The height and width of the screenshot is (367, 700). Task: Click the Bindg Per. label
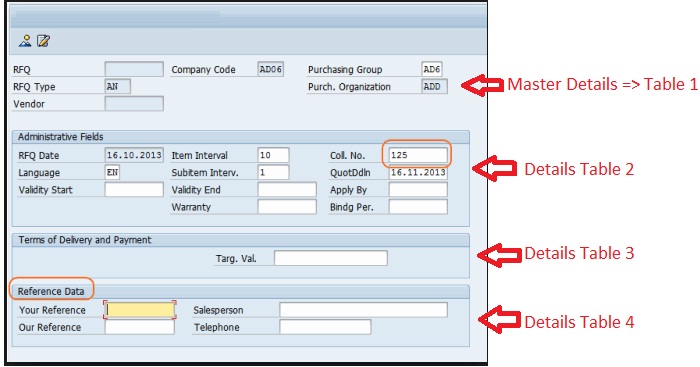[352, 207]
